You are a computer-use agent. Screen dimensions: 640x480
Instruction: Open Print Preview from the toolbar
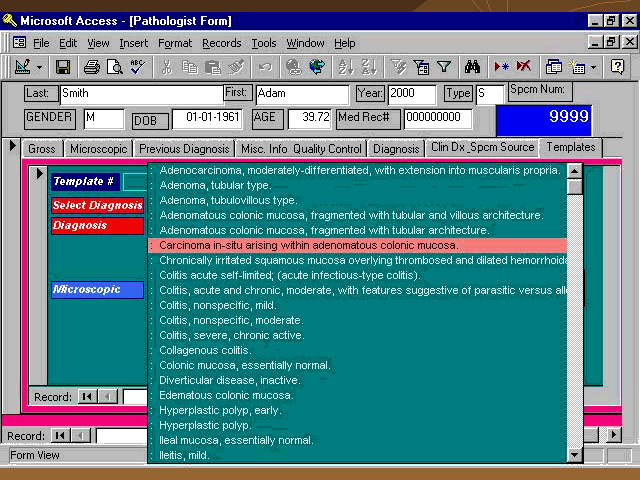click(x=114, y=67)
